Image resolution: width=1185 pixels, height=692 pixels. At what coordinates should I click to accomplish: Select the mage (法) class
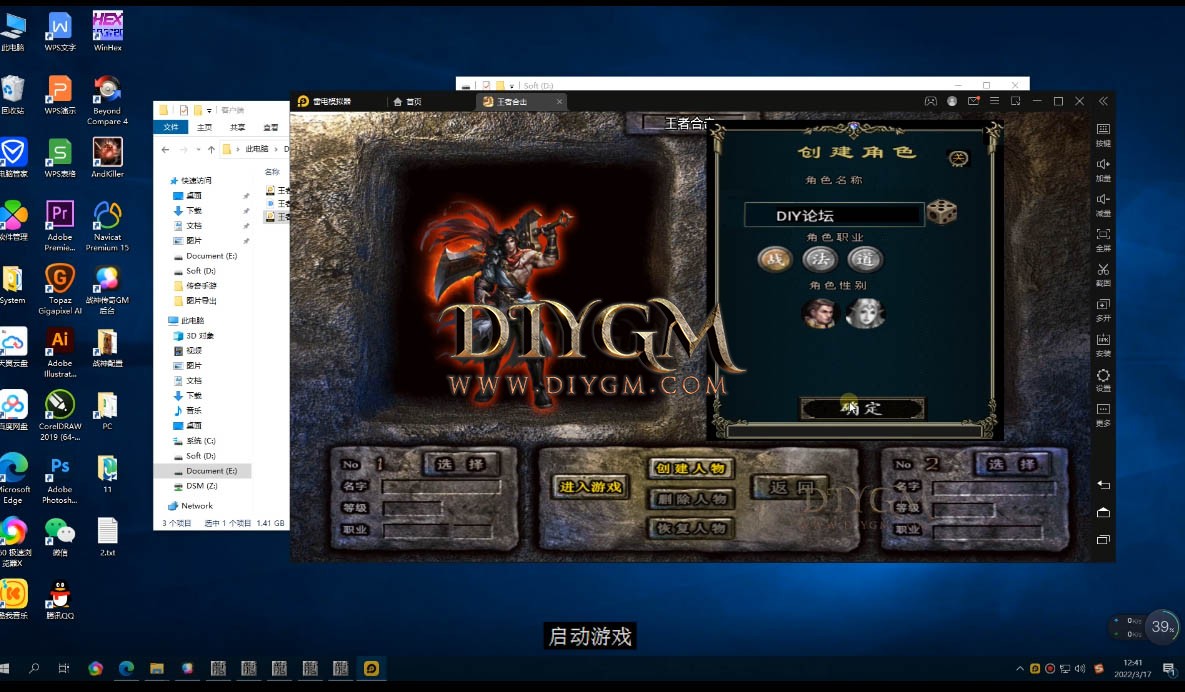pyautogui.click(x=820, y=259)
